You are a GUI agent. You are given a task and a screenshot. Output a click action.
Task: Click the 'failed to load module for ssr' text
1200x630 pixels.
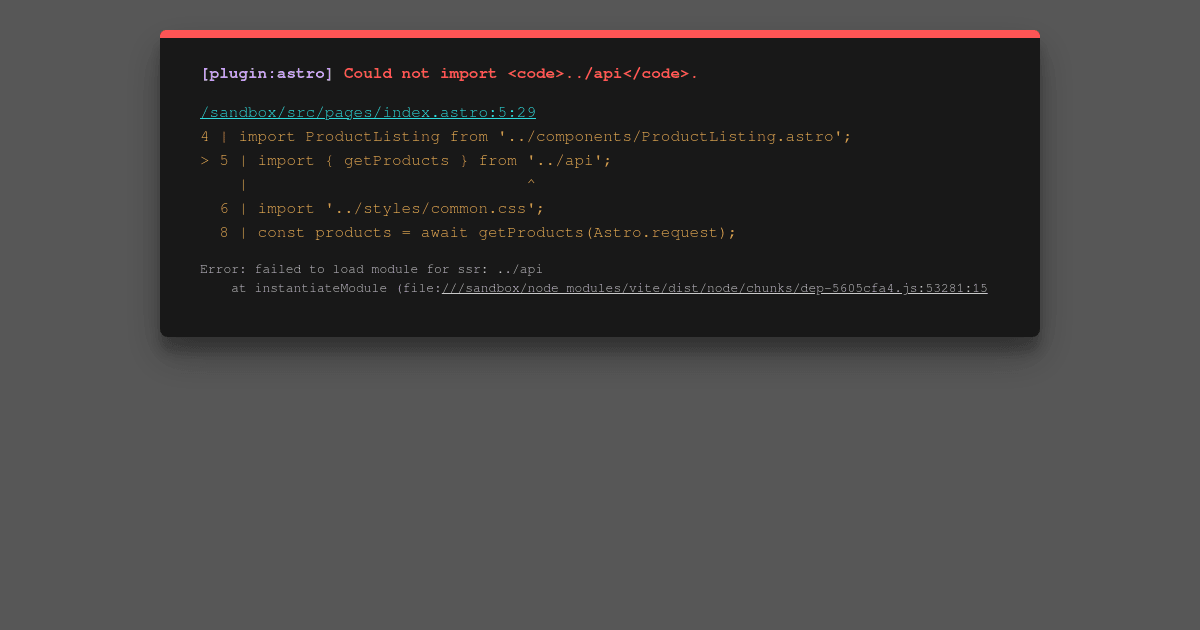(x=370, y=268)
